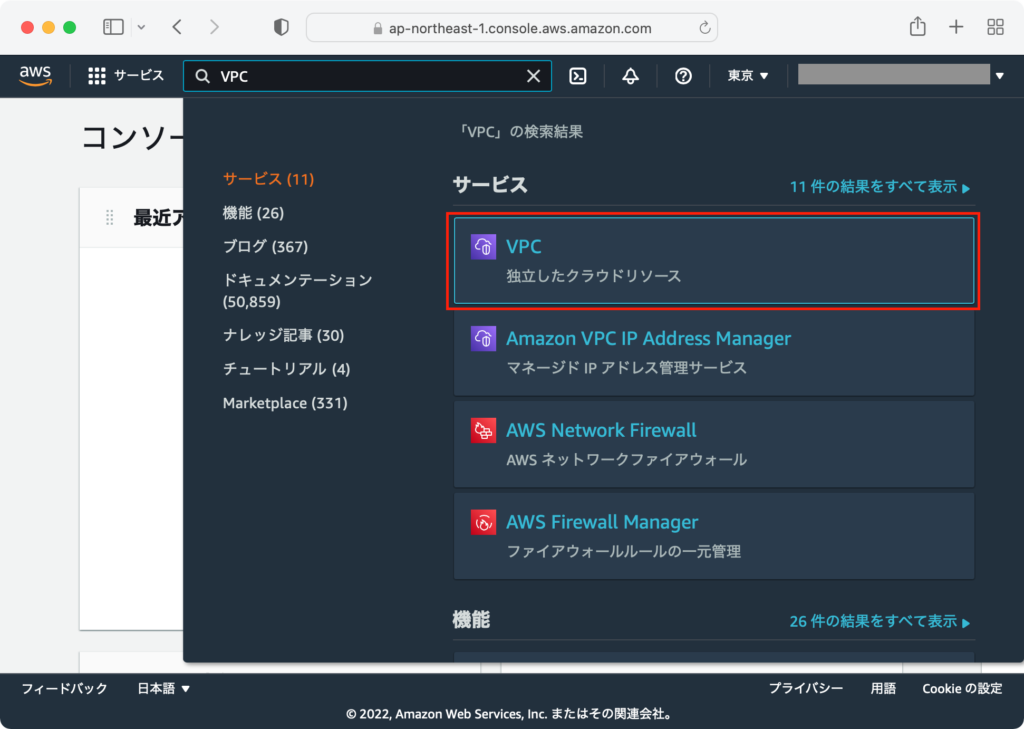Screen dimensions: 1024x729
Task: Open the CloudShell terminal icon
Action: (578, 76)
